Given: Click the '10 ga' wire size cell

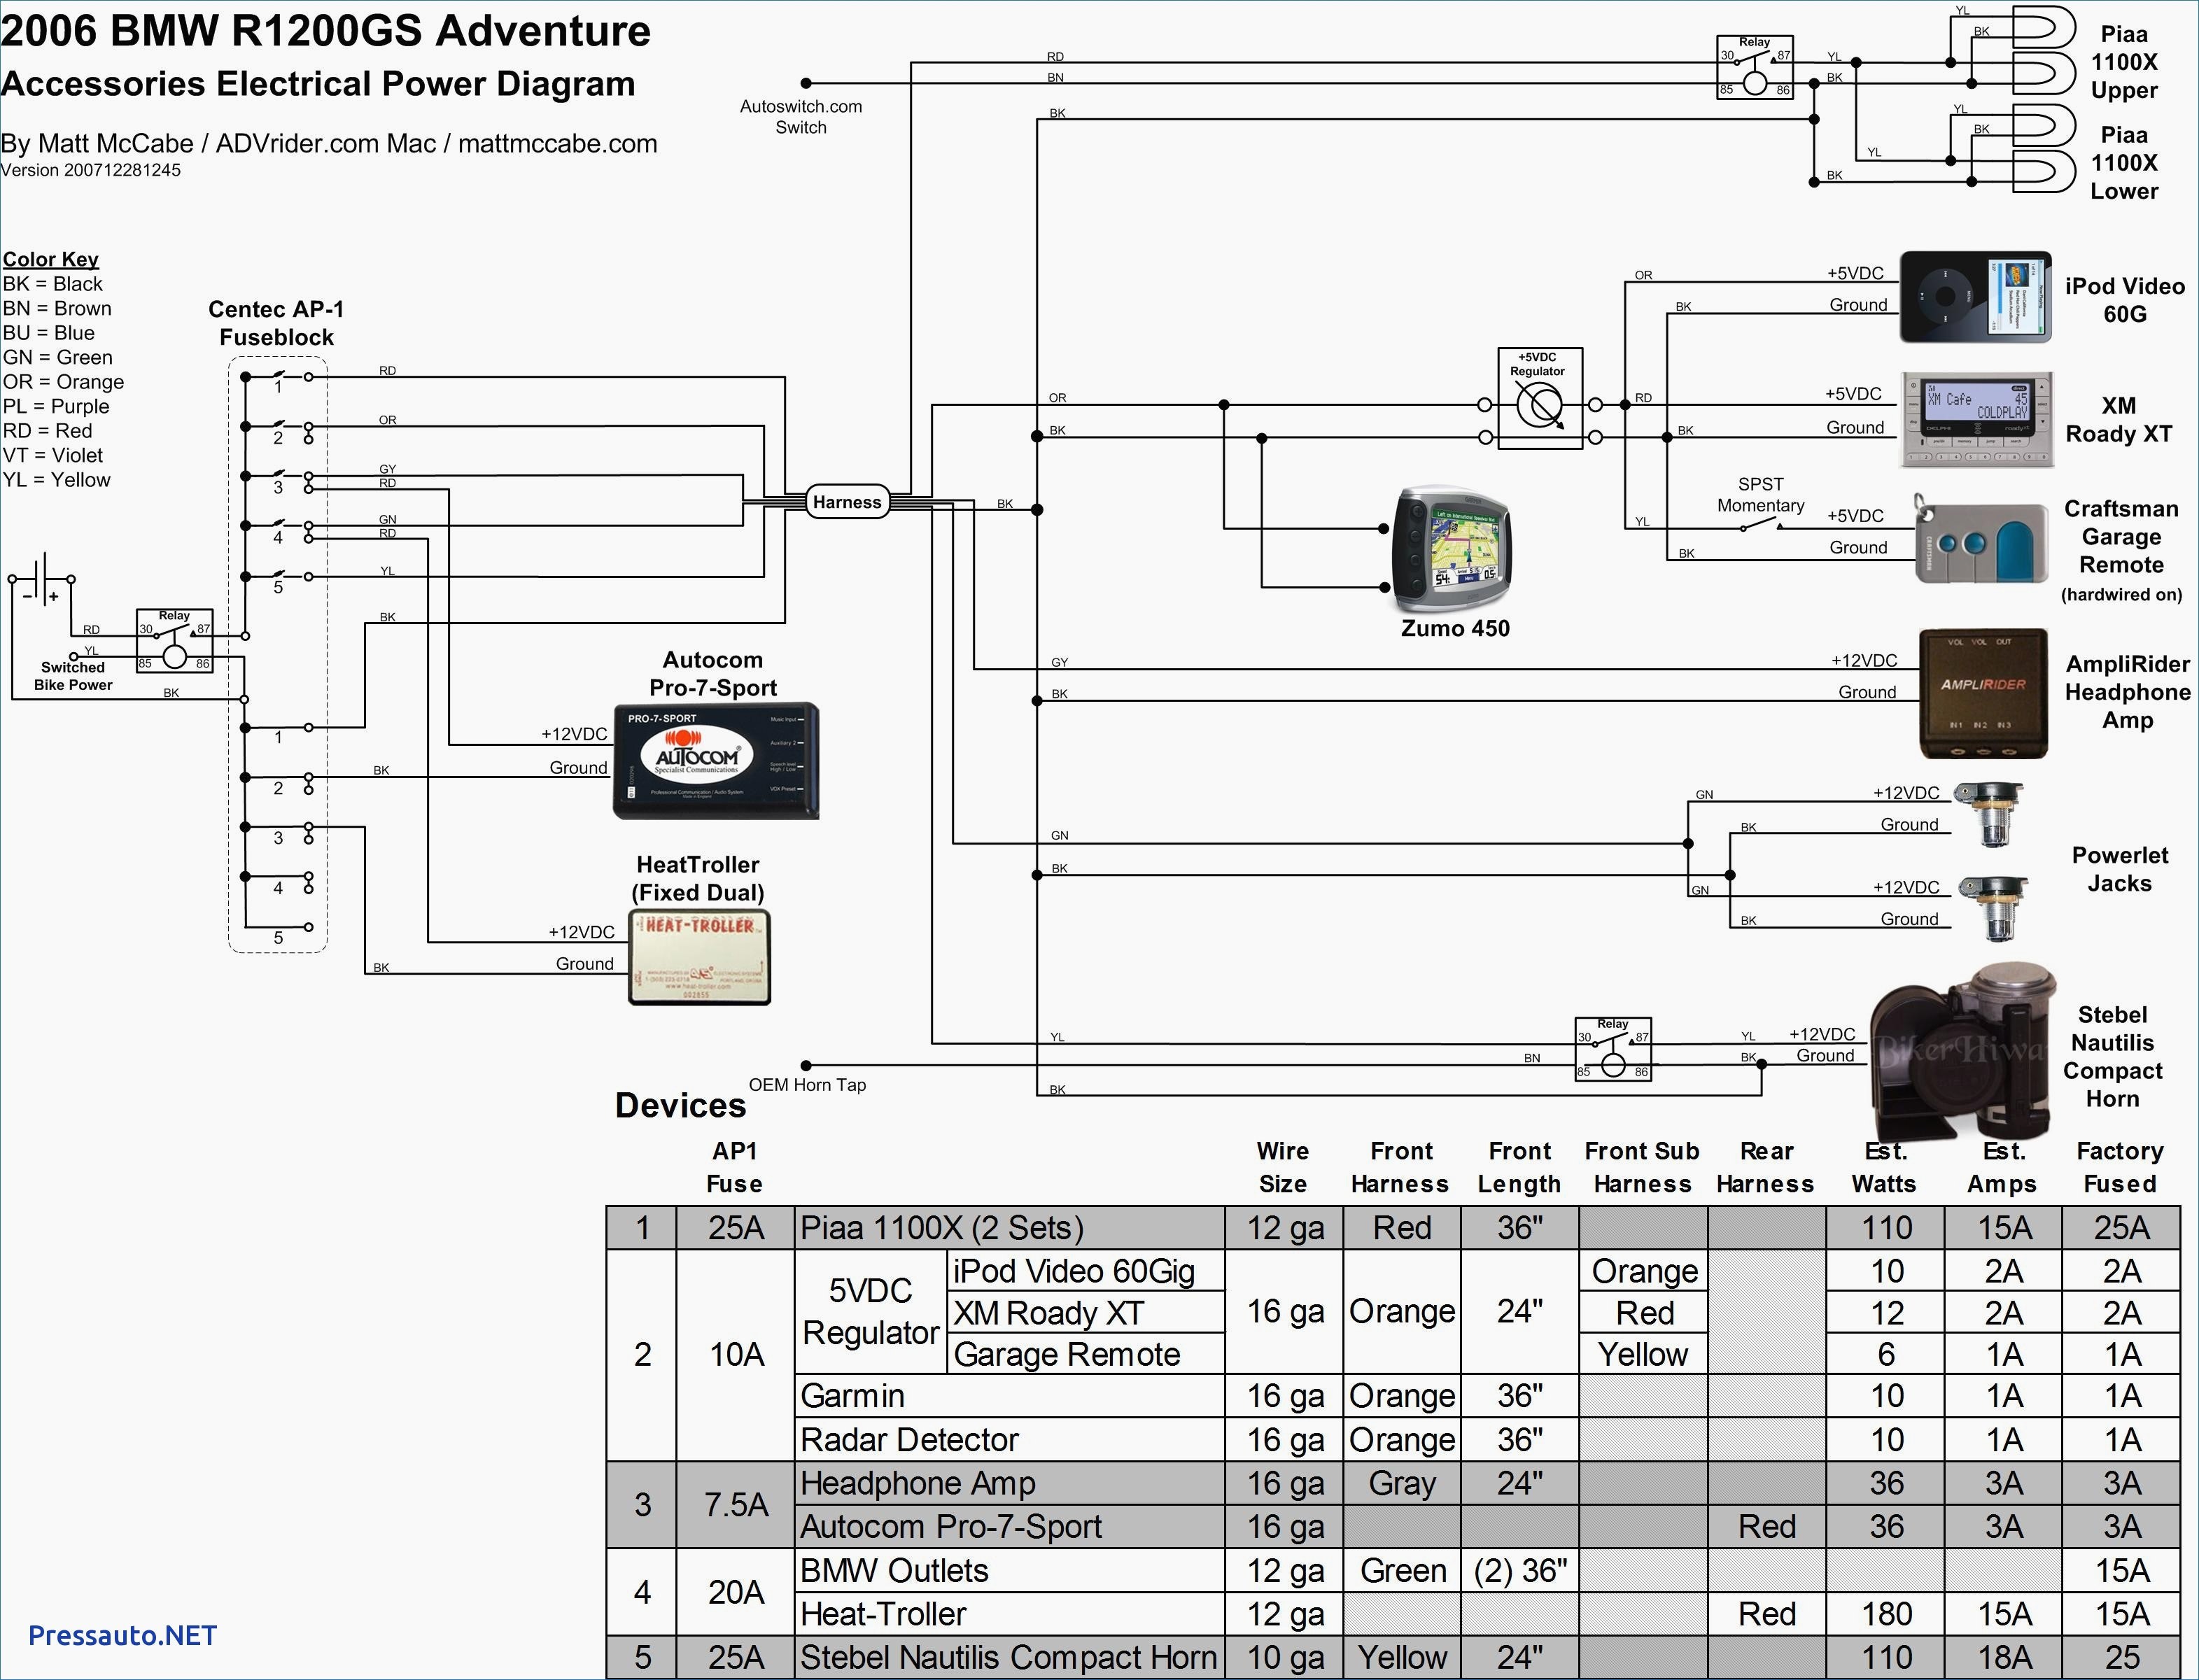Looking at the screenshot, I should pyautogui.click(x=1285, y=1658).
